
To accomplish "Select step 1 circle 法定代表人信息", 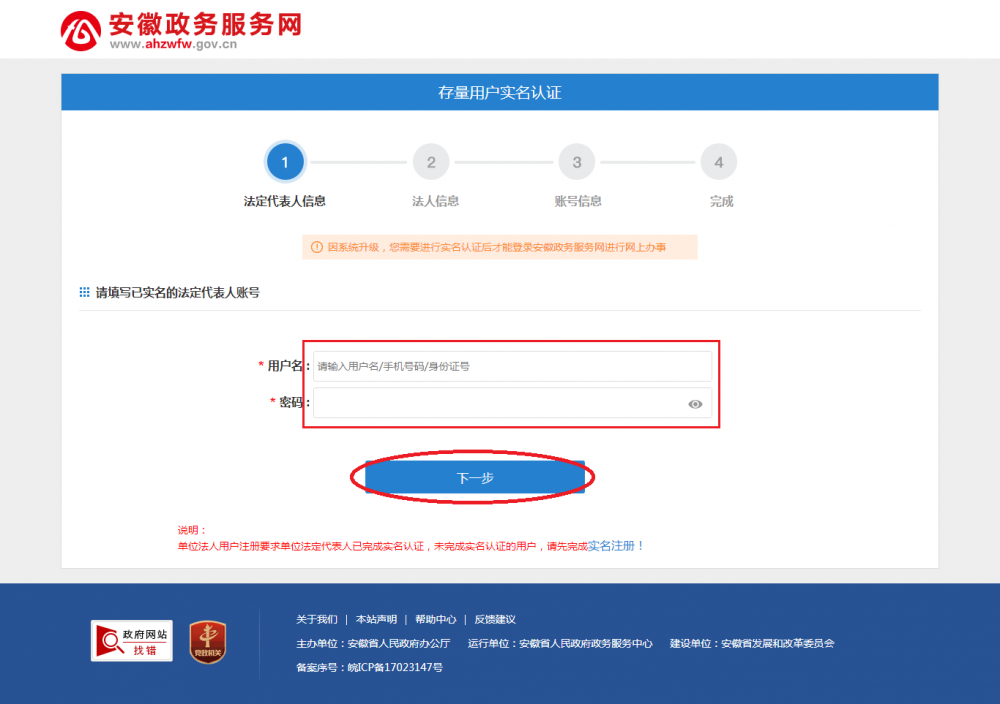I will tap(286, 161).
